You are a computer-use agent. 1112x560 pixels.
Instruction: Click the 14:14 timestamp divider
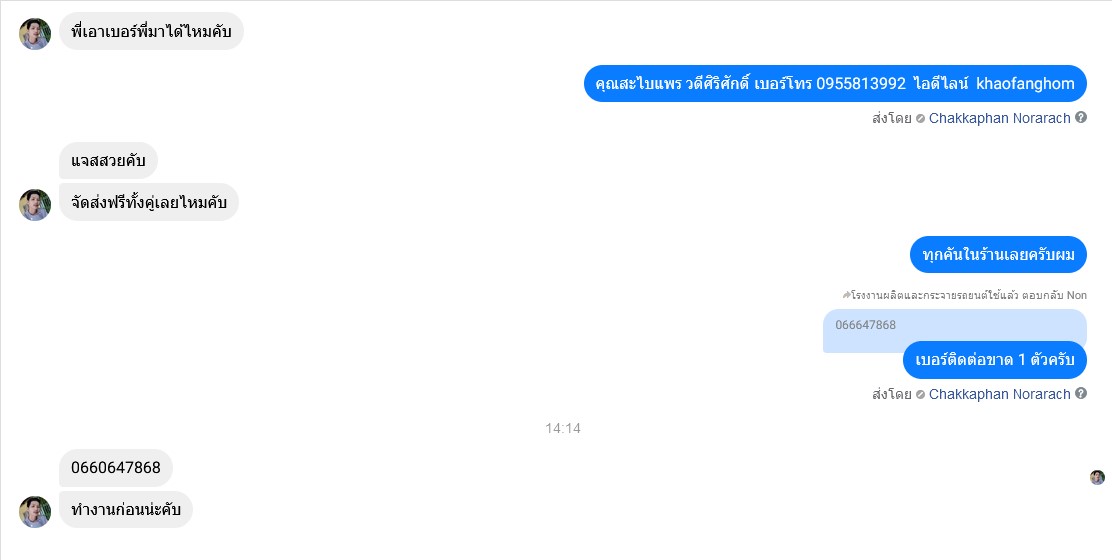563,428
